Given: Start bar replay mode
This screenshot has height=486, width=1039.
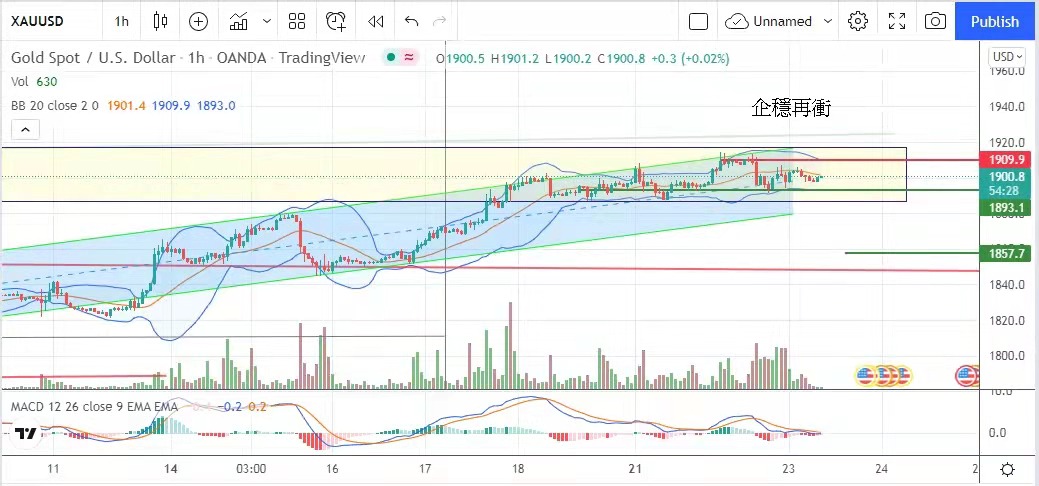Looking at the screenshot, I should [375, 21].
